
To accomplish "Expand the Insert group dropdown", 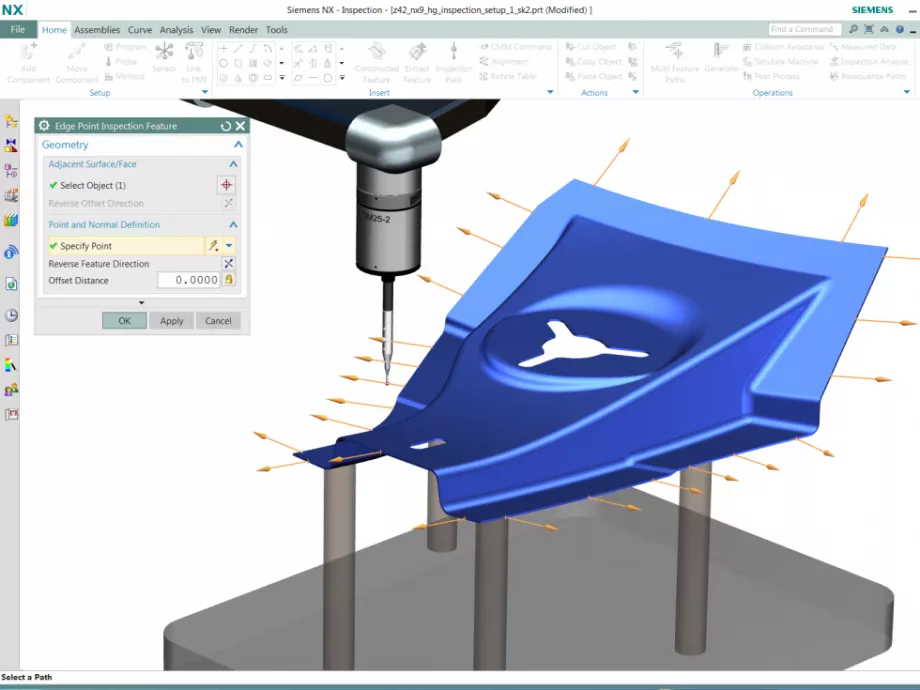I will (x=550, y=92).
